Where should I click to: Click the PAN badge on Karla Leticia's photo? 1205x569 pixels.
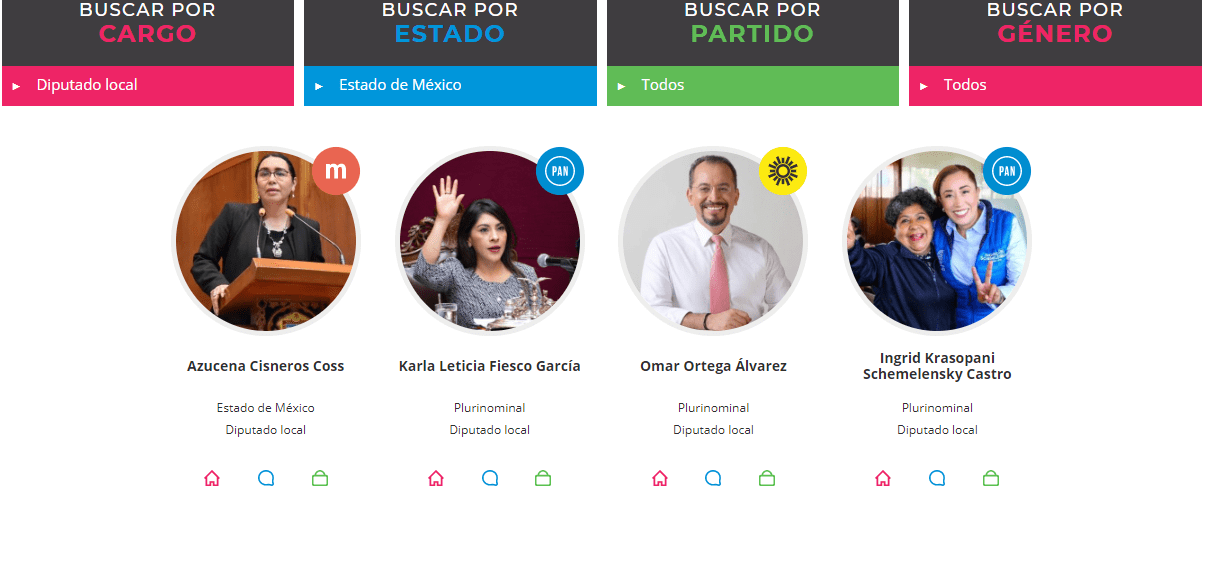coord(560,171)
